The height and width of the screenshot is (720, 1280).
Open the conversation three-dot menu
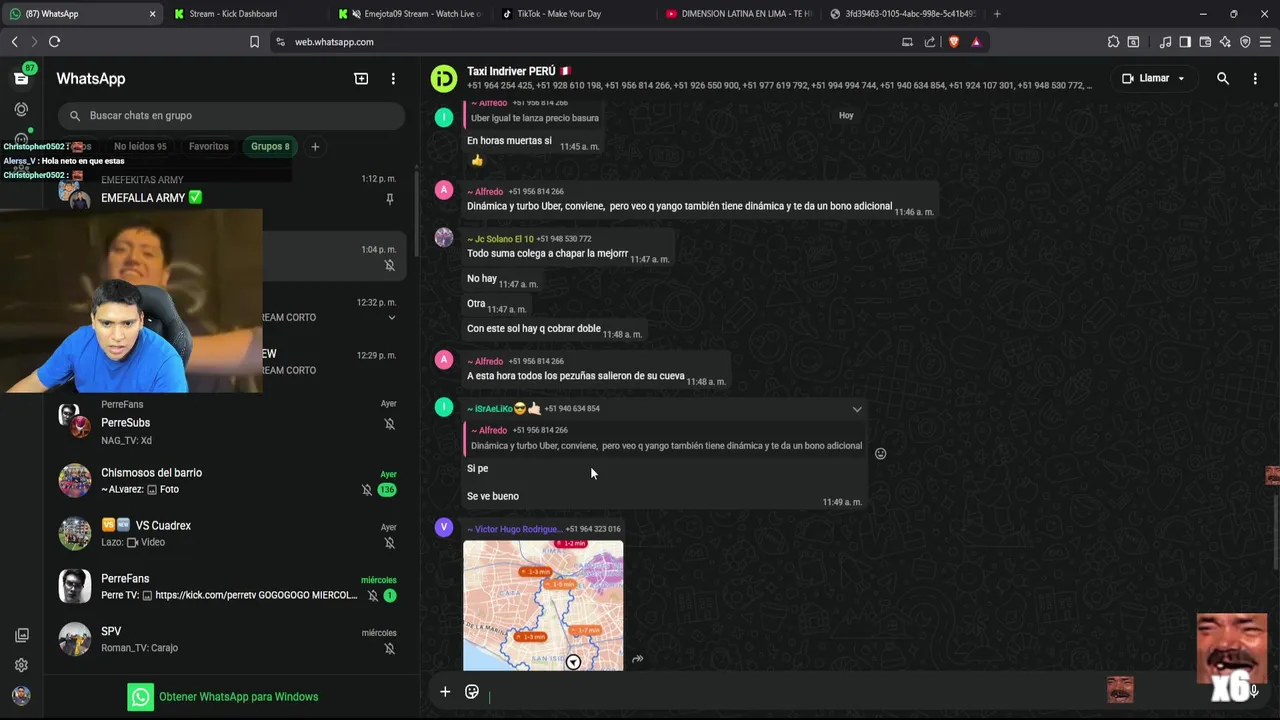tap(1255, 78)
